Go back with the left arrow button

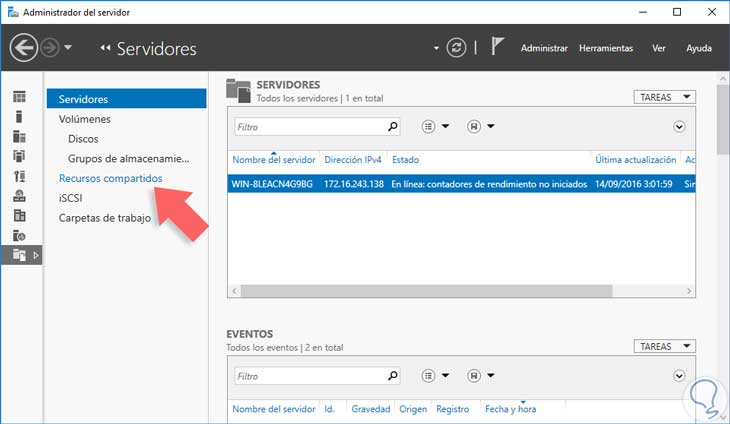click(24, 47)
